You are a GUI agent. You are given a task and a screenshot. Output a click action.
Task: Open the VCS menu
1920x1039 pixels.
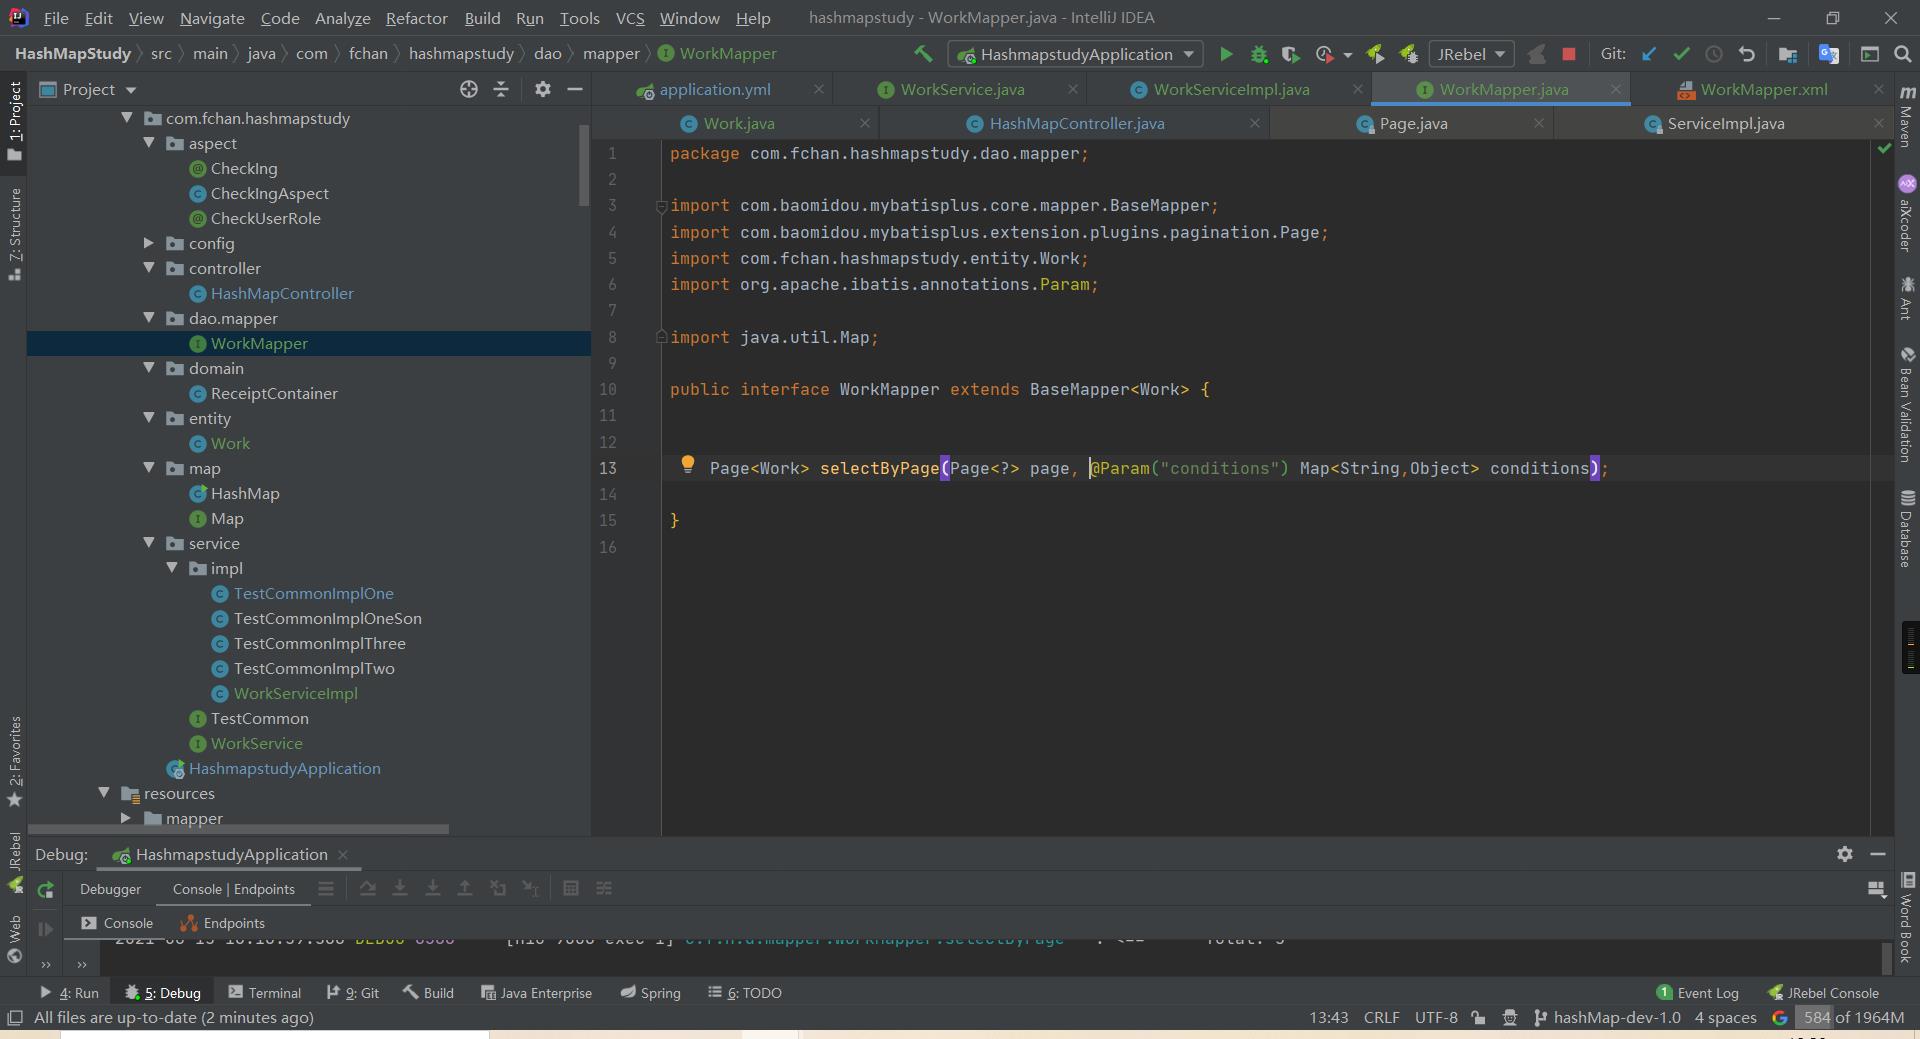click(x=629, y=18)
